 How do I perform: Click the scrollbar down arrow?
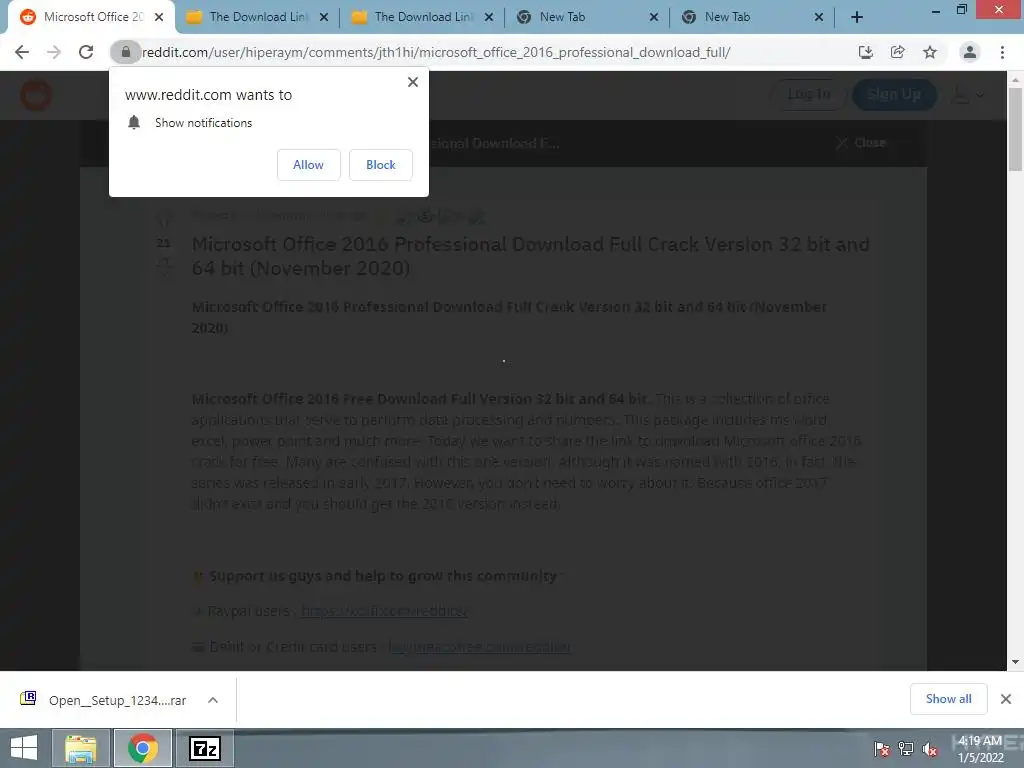point(1015,662)
